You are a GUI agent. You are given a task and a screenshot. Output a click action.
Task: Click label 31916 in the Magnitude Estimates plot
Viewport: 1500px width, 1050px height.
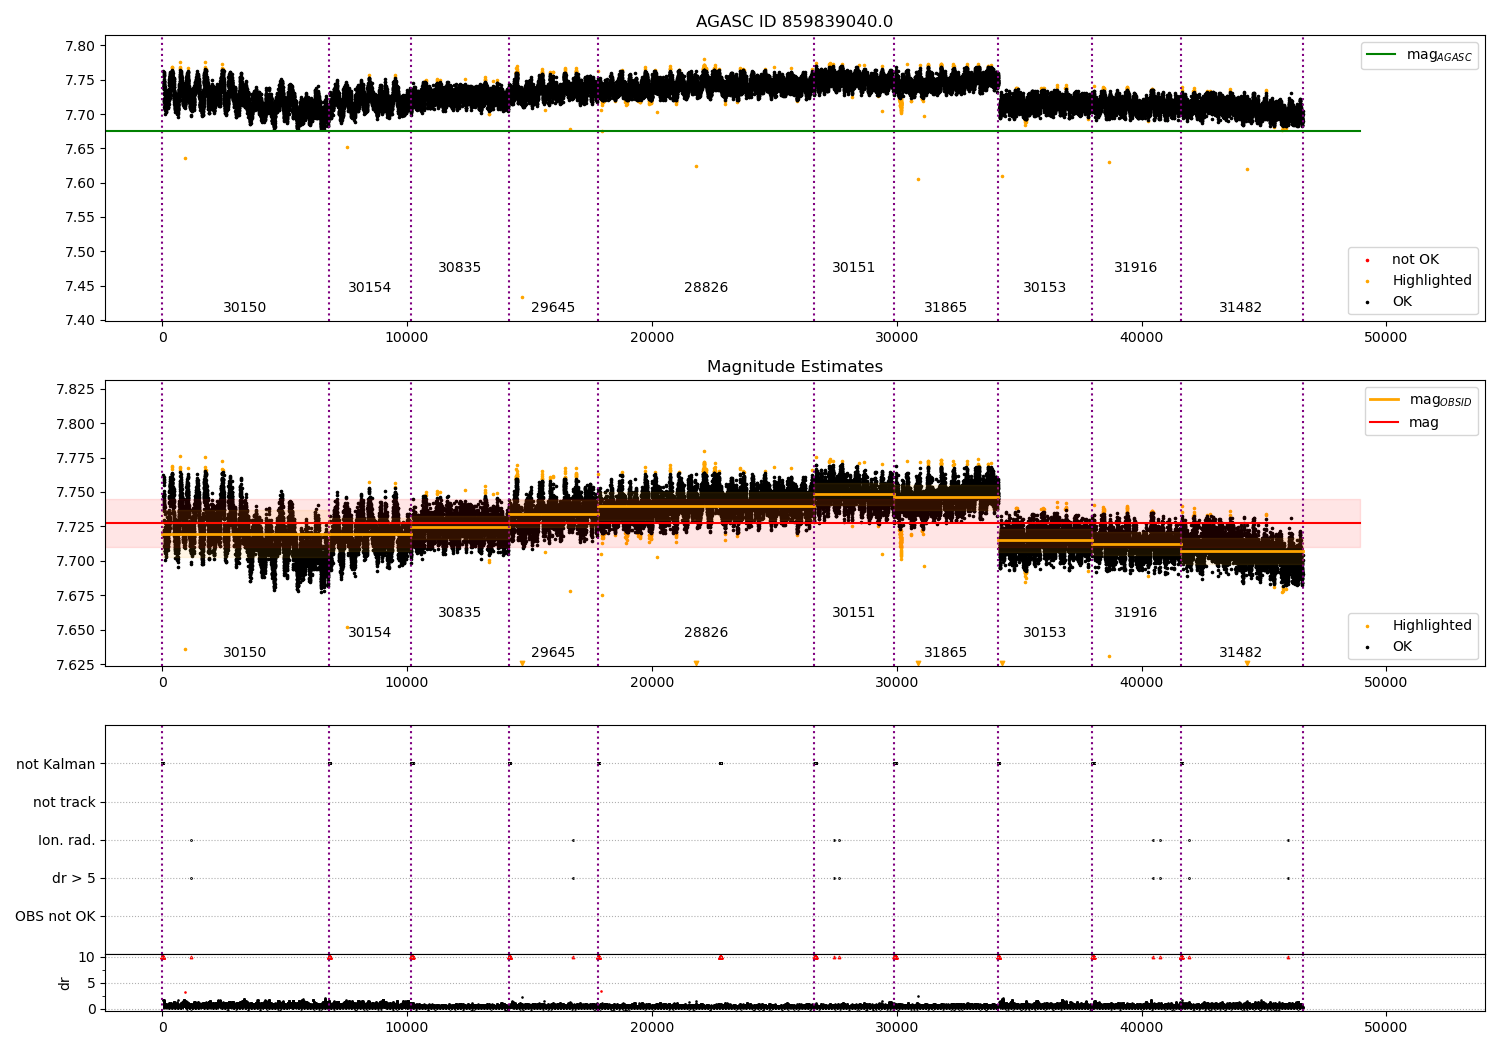(1135, 613)
